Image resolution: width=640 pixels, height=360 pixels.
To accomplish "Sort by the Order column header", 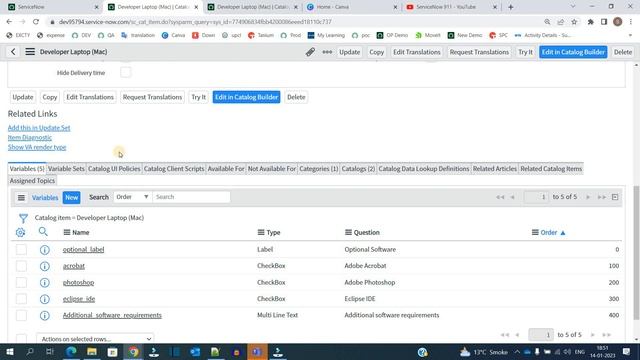I will [x=549, y=233].
